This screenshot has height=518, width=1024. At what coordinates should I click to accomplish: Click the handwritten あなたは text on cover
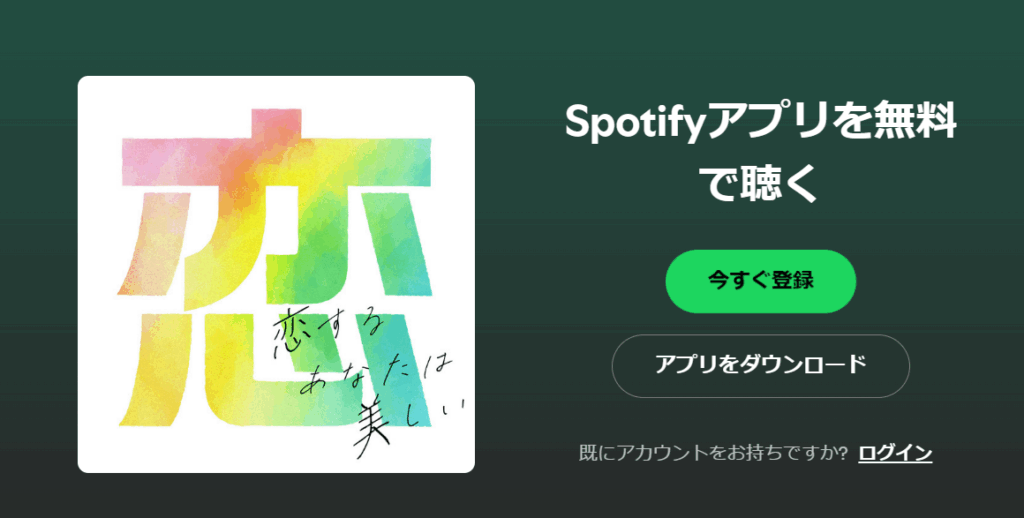[376, 376]
